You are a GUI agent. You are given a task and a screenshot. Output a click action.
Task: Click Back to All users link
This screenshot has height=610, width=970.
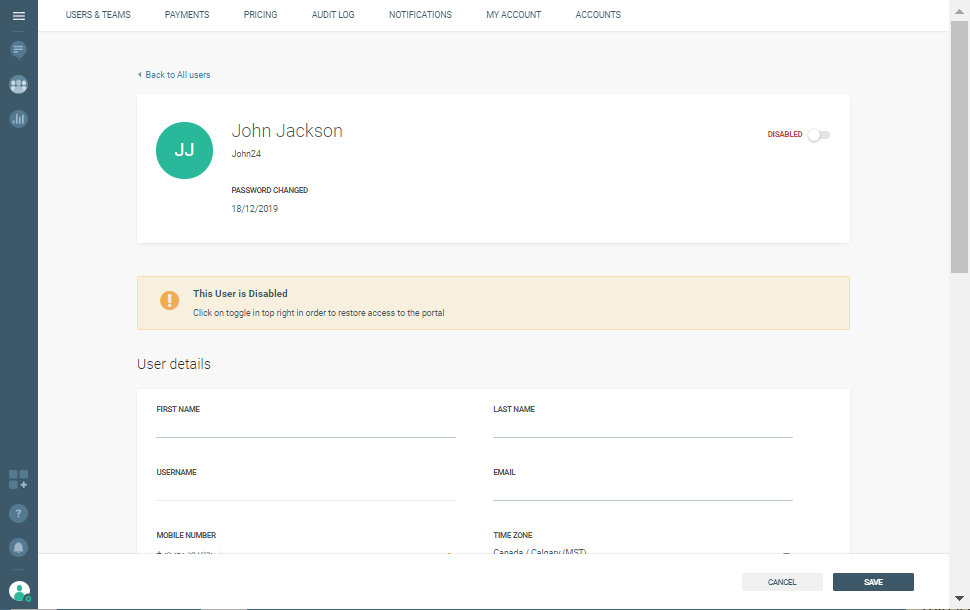(x=175, y=75)
